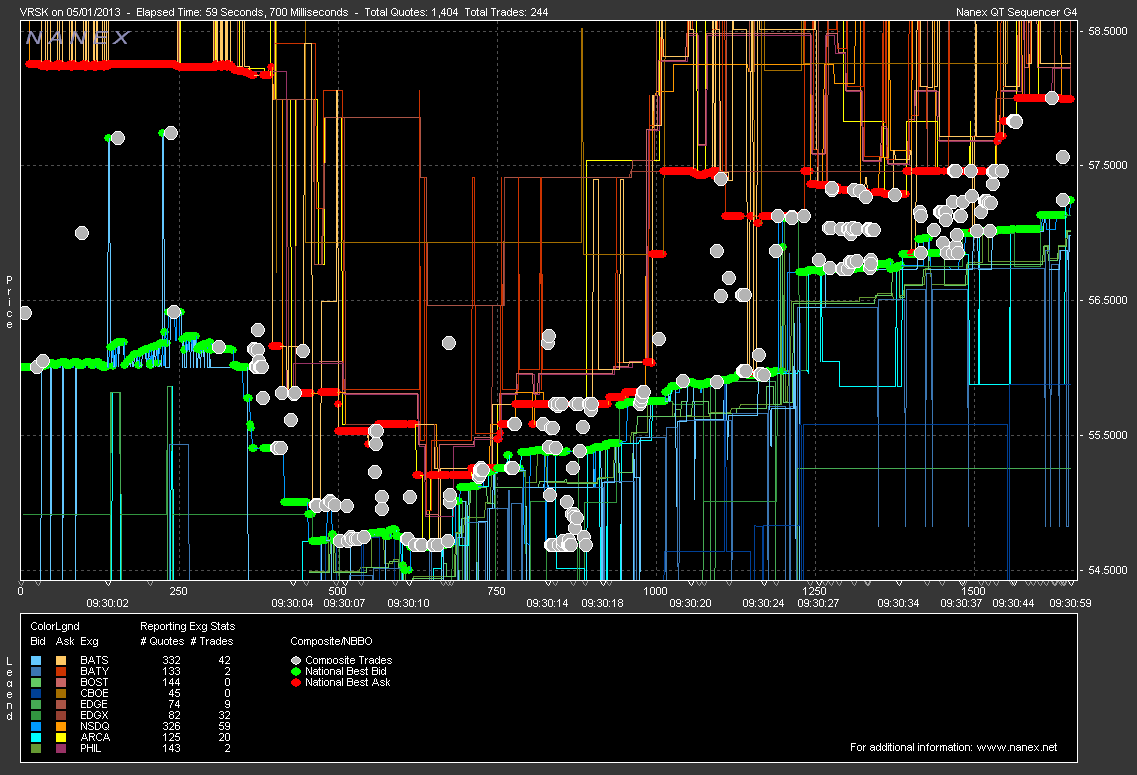This screenshot has height=775, width=1137.
Task: Select the BOST exchange label
Action: point(94,682)
